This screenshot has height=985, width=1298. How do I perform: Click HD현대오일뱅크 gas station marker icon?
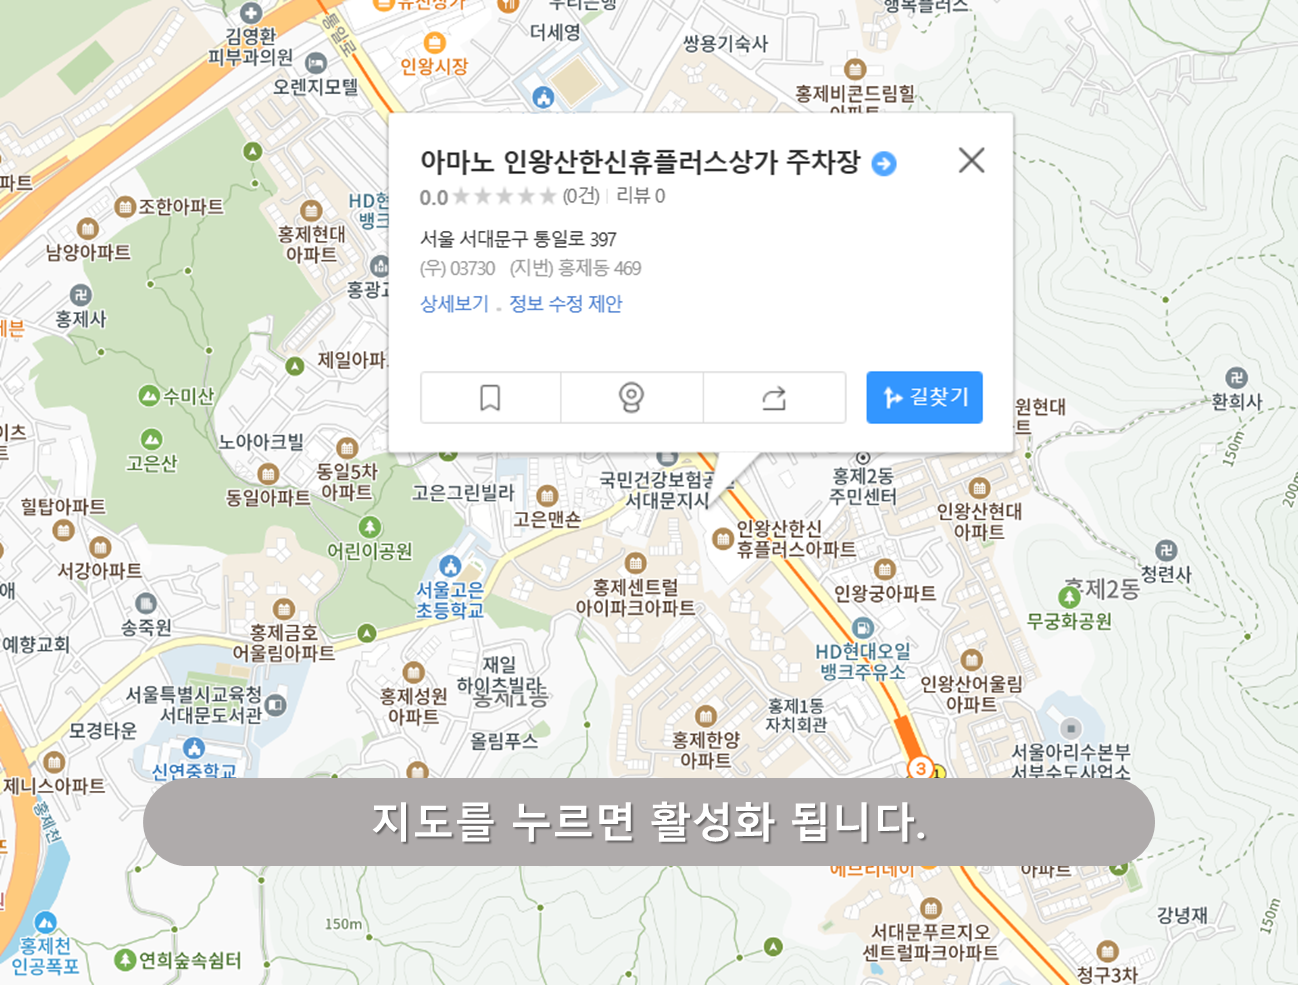pos(863,628)
